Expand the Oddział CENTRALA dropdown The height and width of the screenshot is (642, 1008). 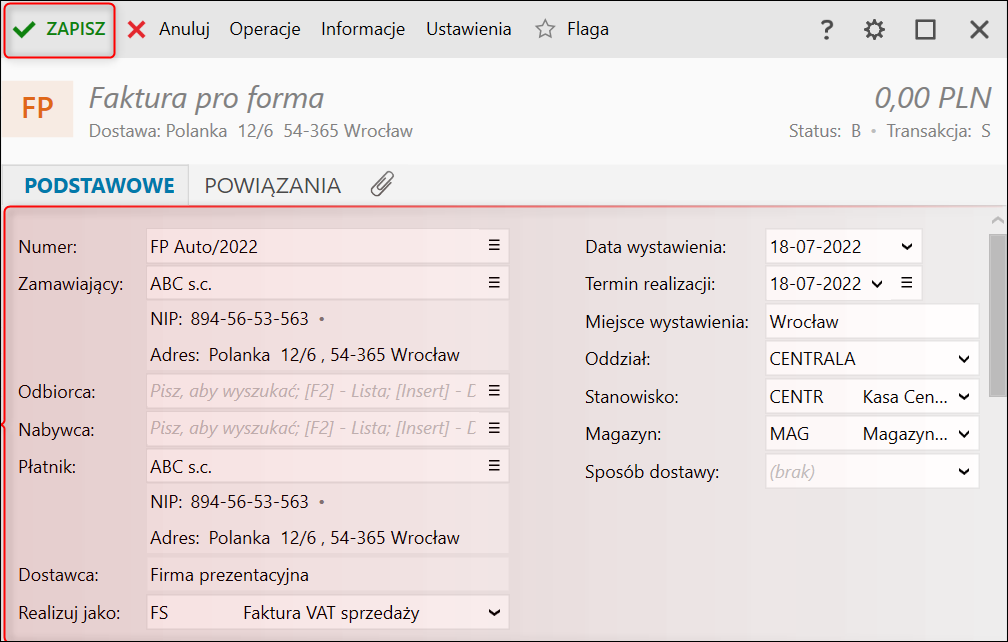tap(964, 359)
